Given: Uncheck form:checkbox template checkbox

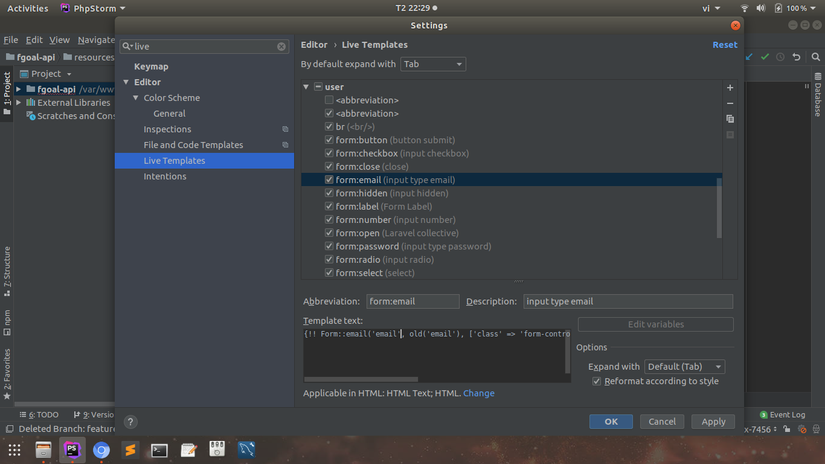Looking at the screenshot, I should [x=329, y=153].
